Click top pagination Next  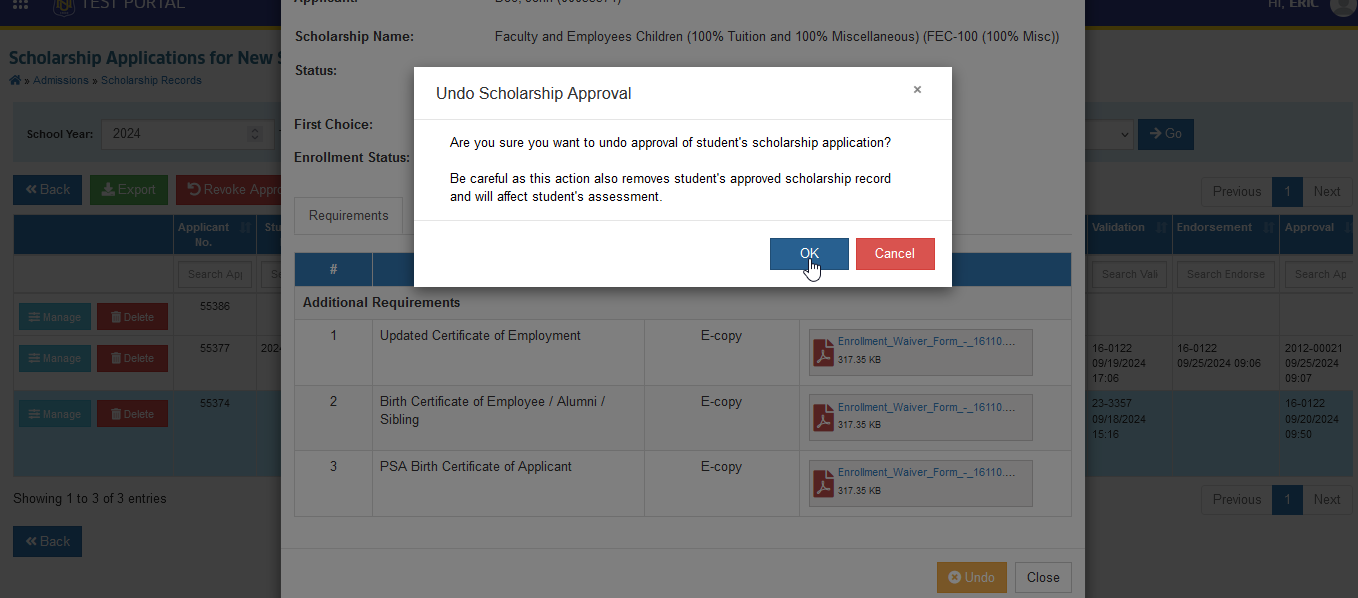coord(1327,192)
